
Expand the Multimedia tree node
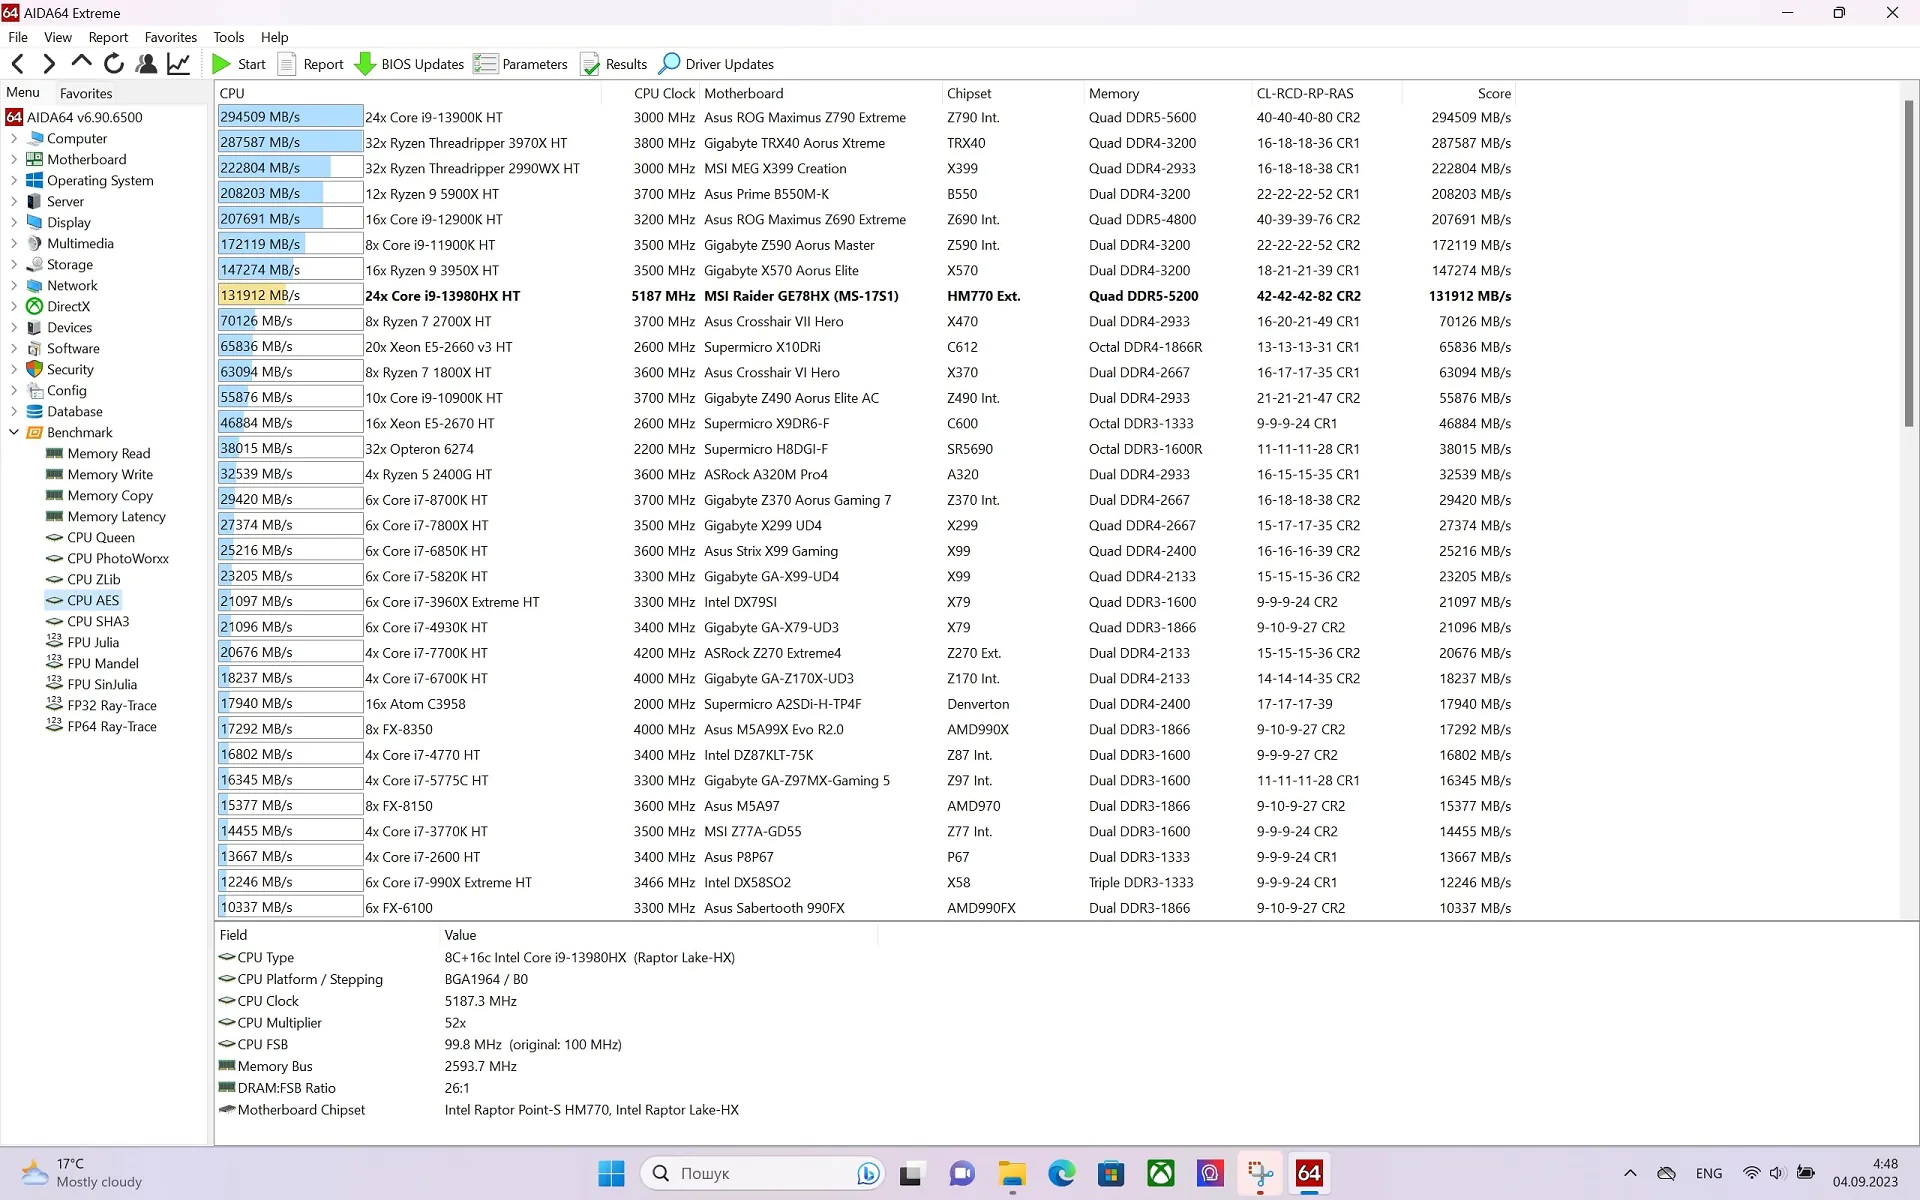tap(14, 244)
